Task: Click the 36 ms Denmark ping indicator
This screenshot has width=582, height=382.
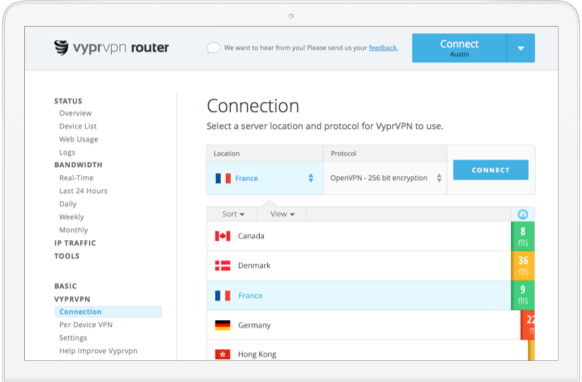Action: coord(523,265)
